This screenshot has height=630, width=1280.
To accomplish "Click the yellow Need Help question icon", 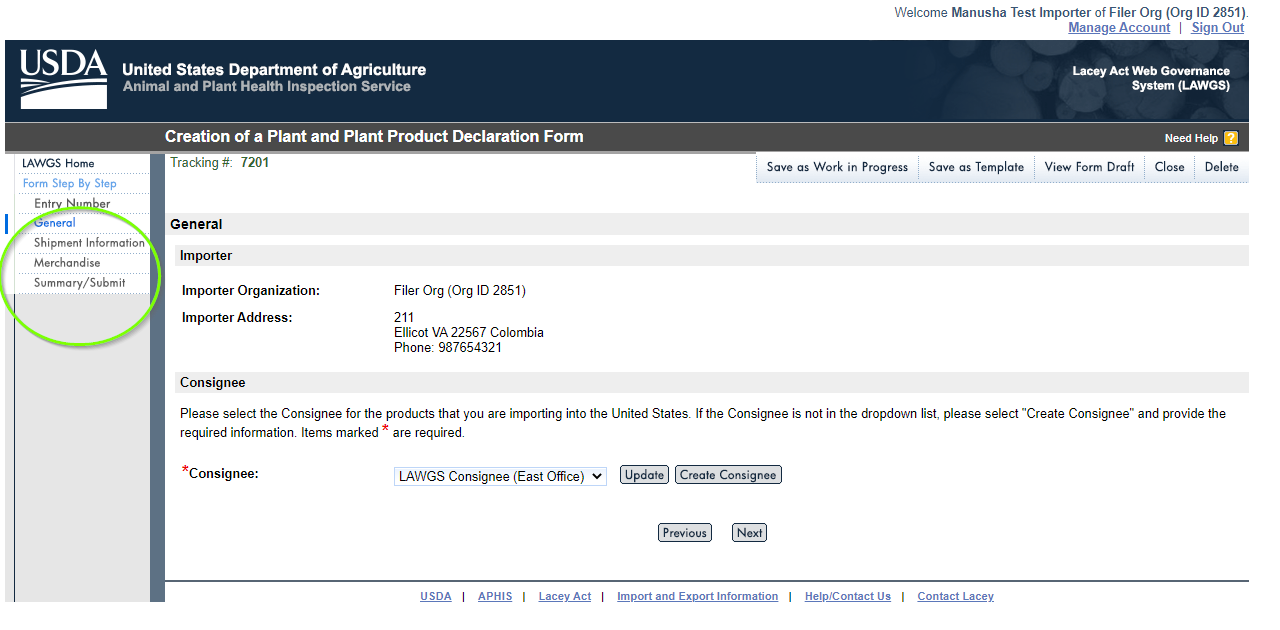I will coord(1231,138).
